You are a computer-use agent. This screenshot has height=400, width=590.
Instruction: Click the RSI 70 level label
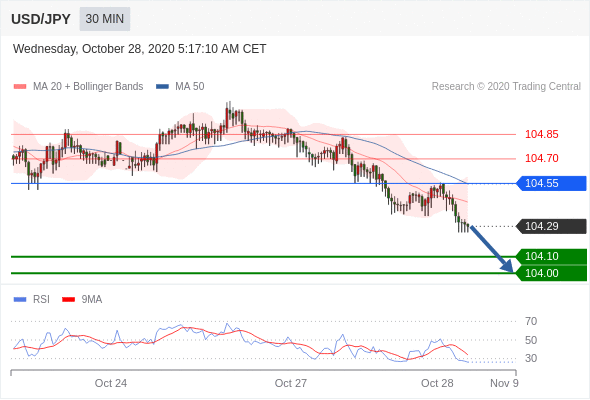[x=531, y=321]
